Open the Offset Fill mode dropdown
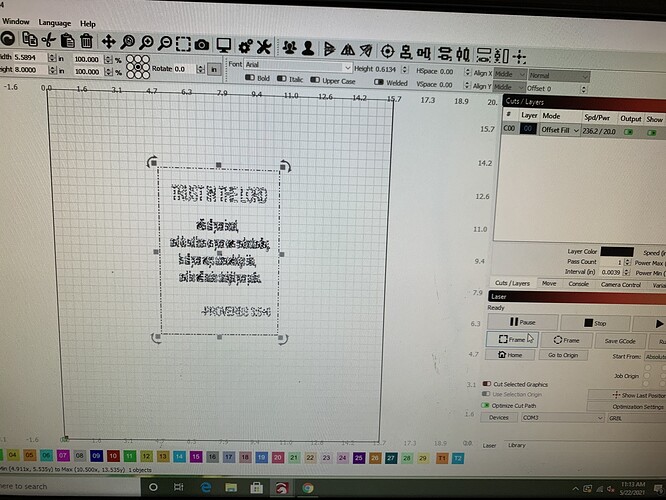The height and width of the screenshot is (500, 666). 560,130
